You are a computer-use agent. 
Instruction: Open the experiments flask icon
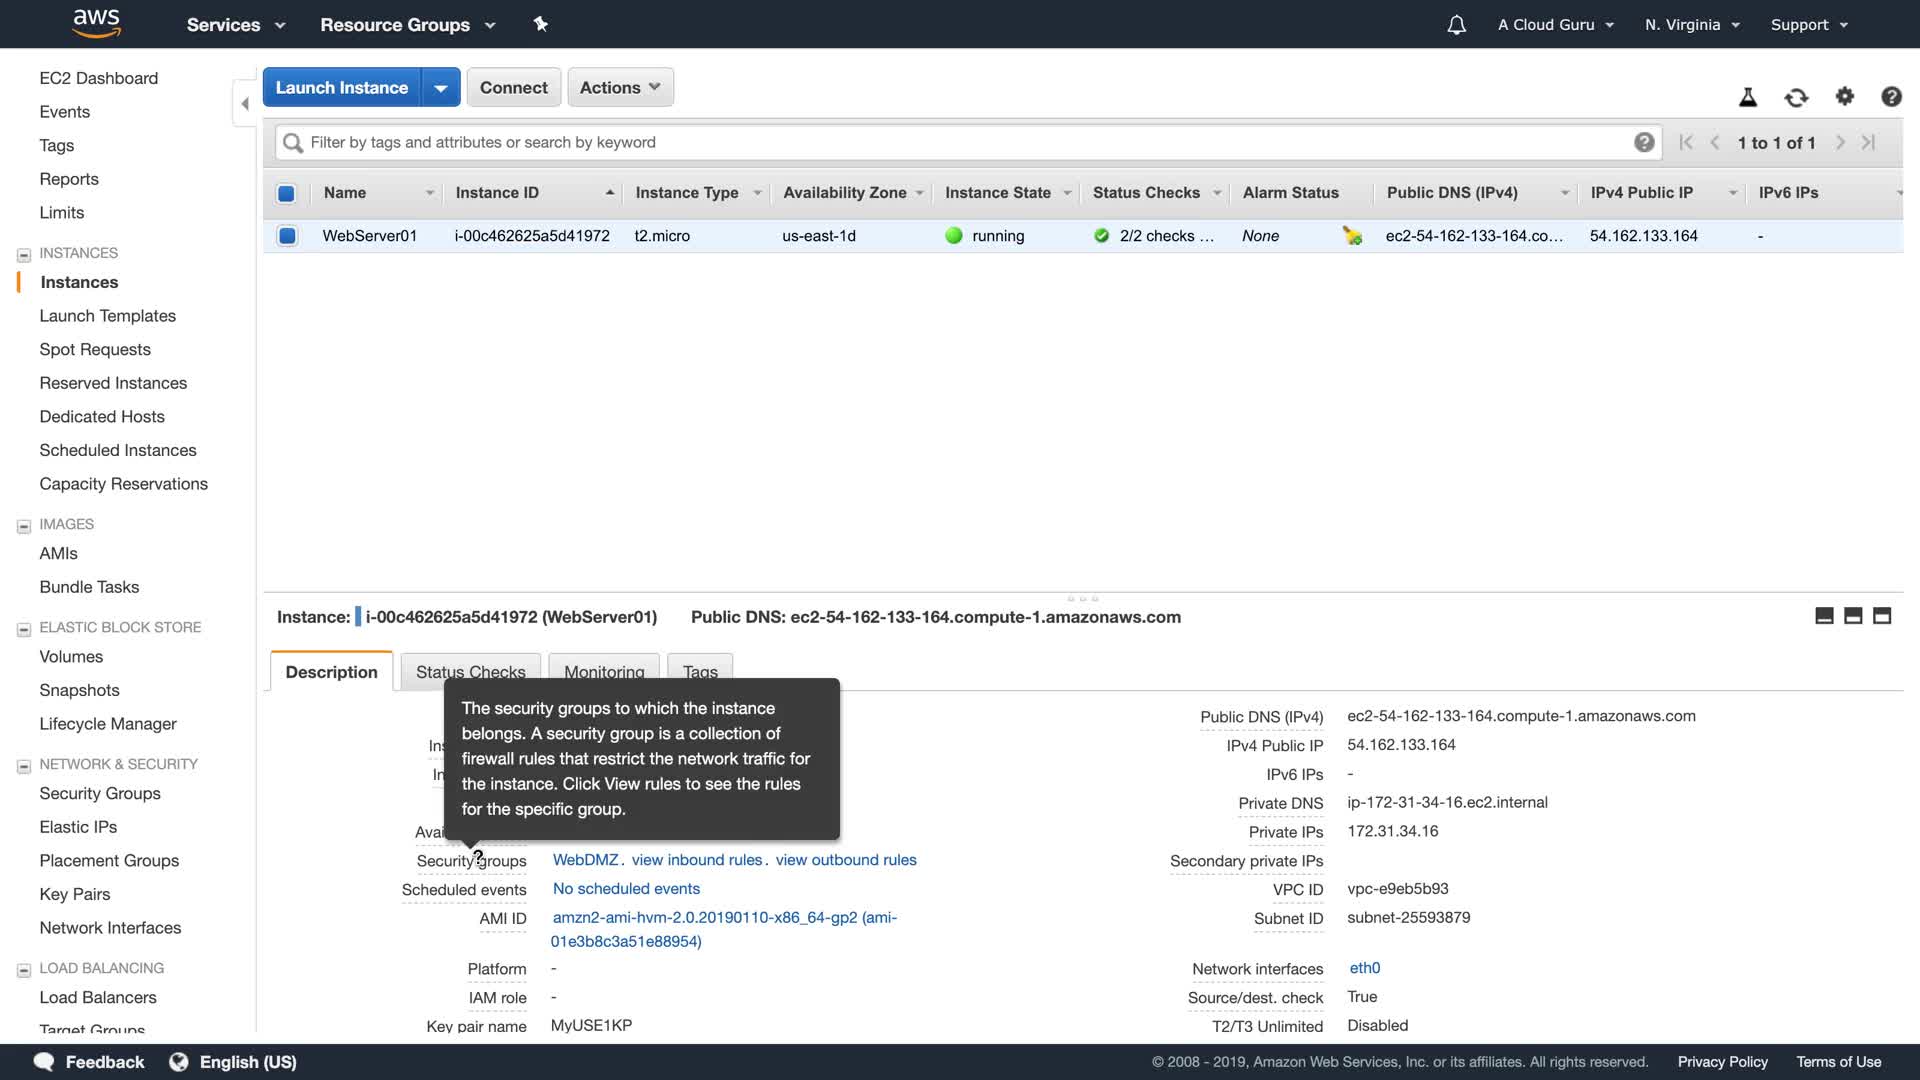point(1748,97)
